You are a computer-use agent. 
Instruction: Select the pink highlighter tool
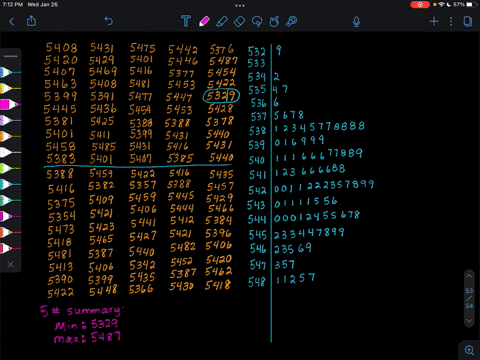204,21
